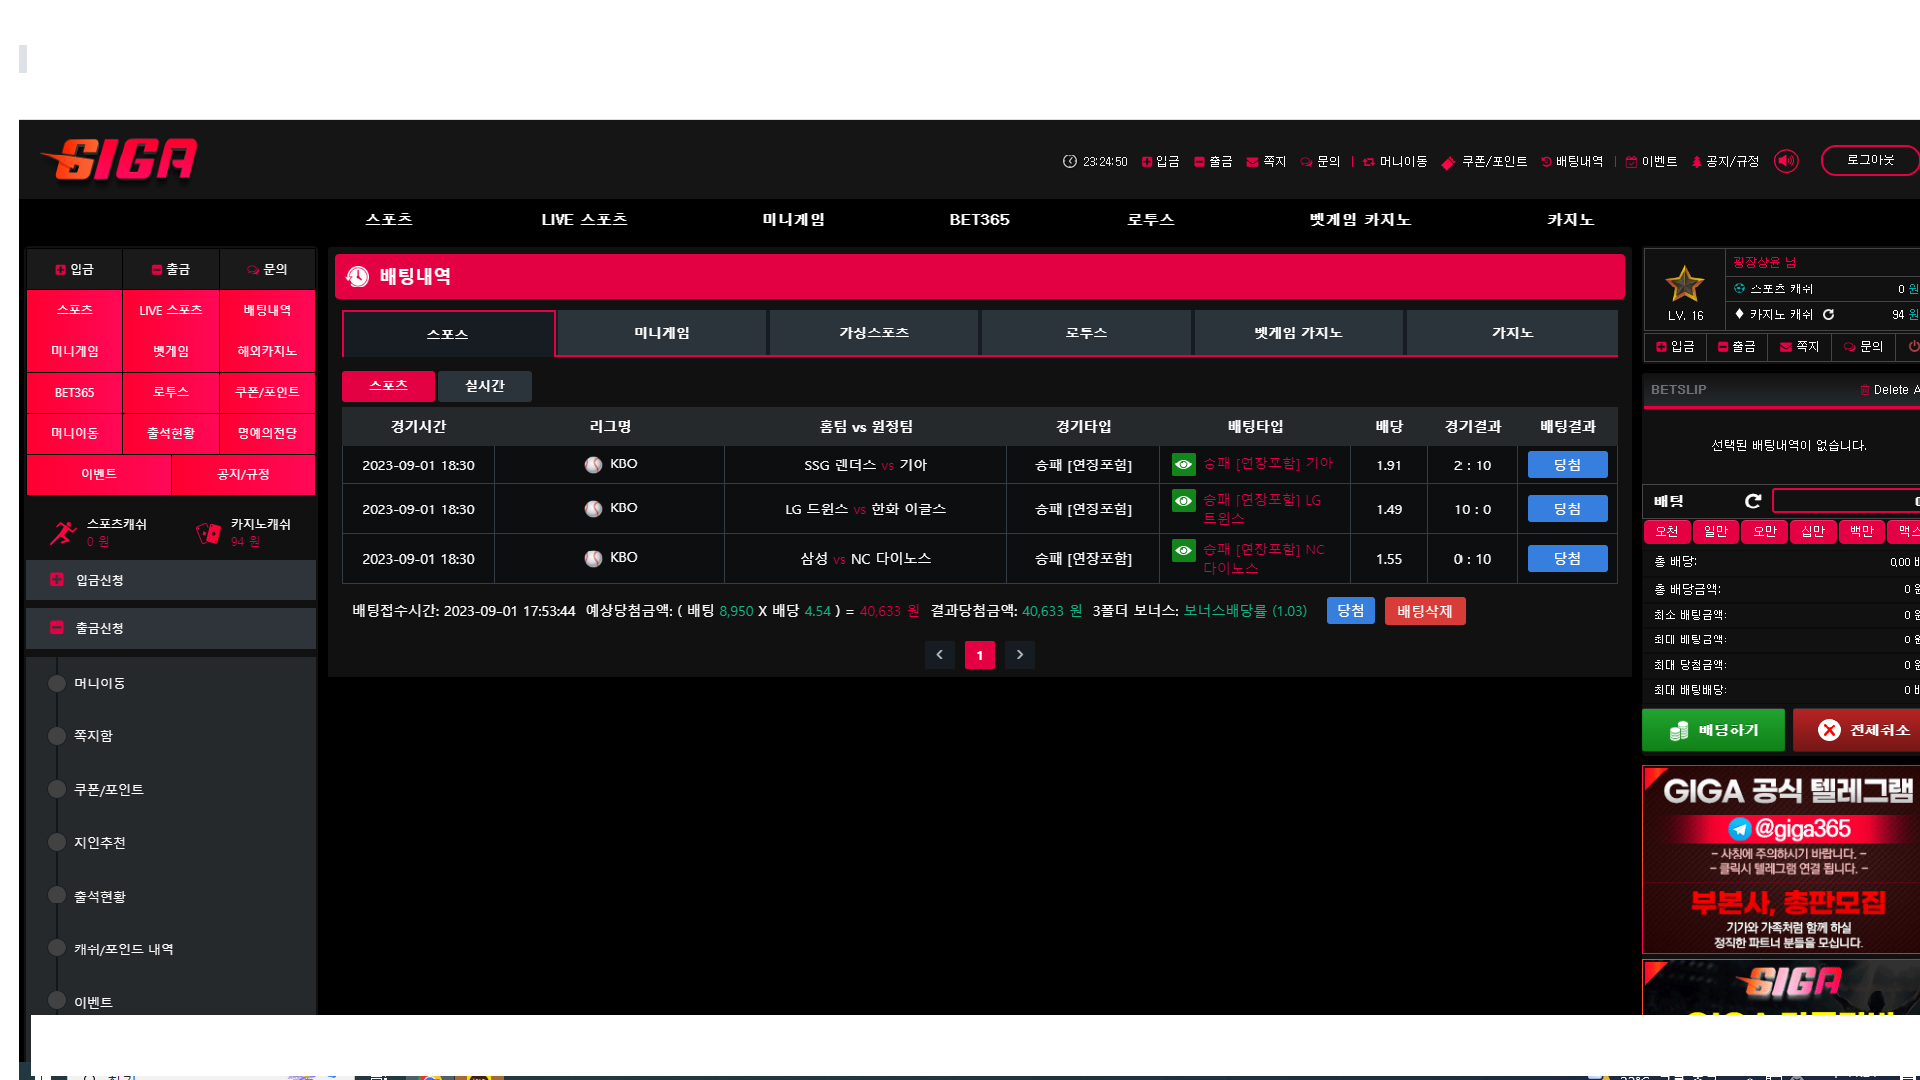The width and height of the screenshot is (1920, 1080).
Task: Open 쪽지 messages in top header bar
Action: (1266, 161)
